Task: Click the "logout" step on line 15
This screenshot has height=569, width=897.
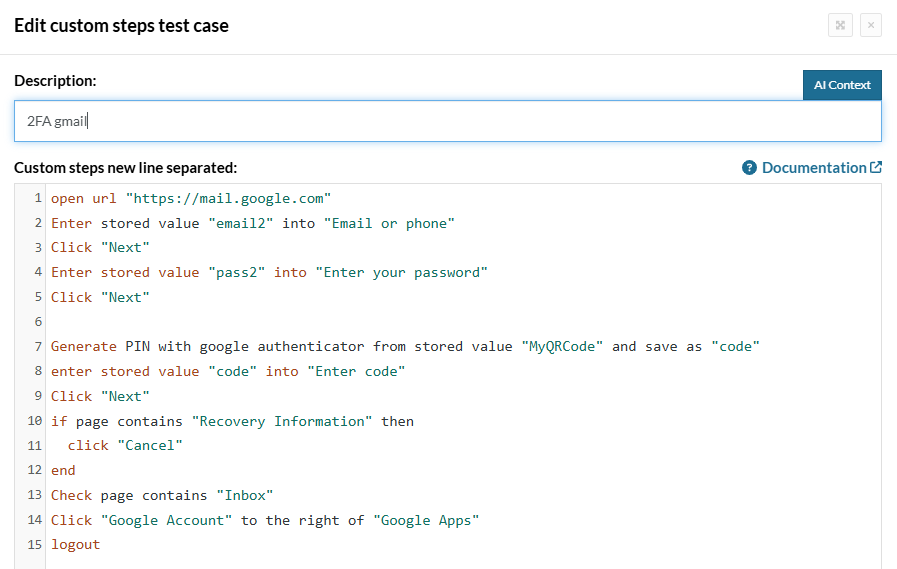Action: click(76, 545)
